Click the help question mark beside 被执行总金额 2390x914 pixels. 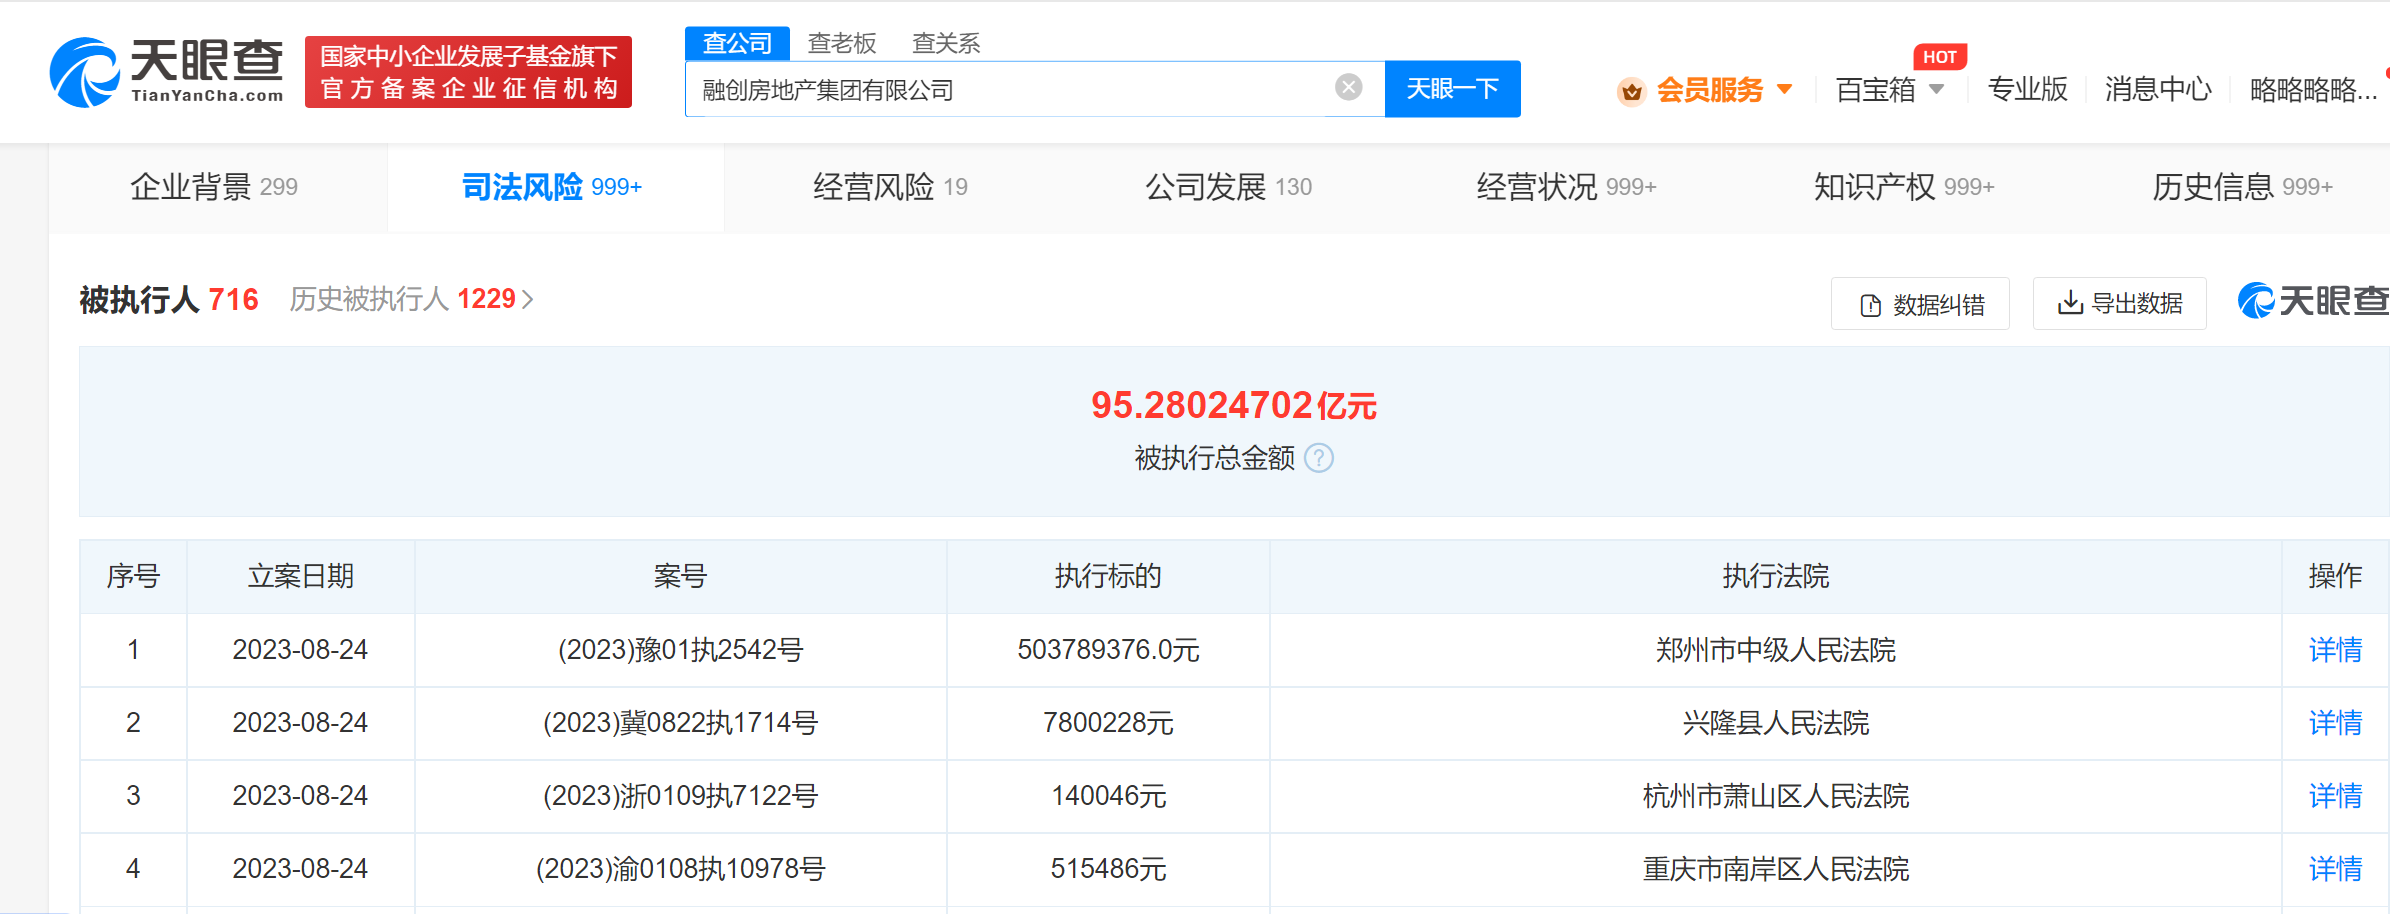tap(1319, 458)
